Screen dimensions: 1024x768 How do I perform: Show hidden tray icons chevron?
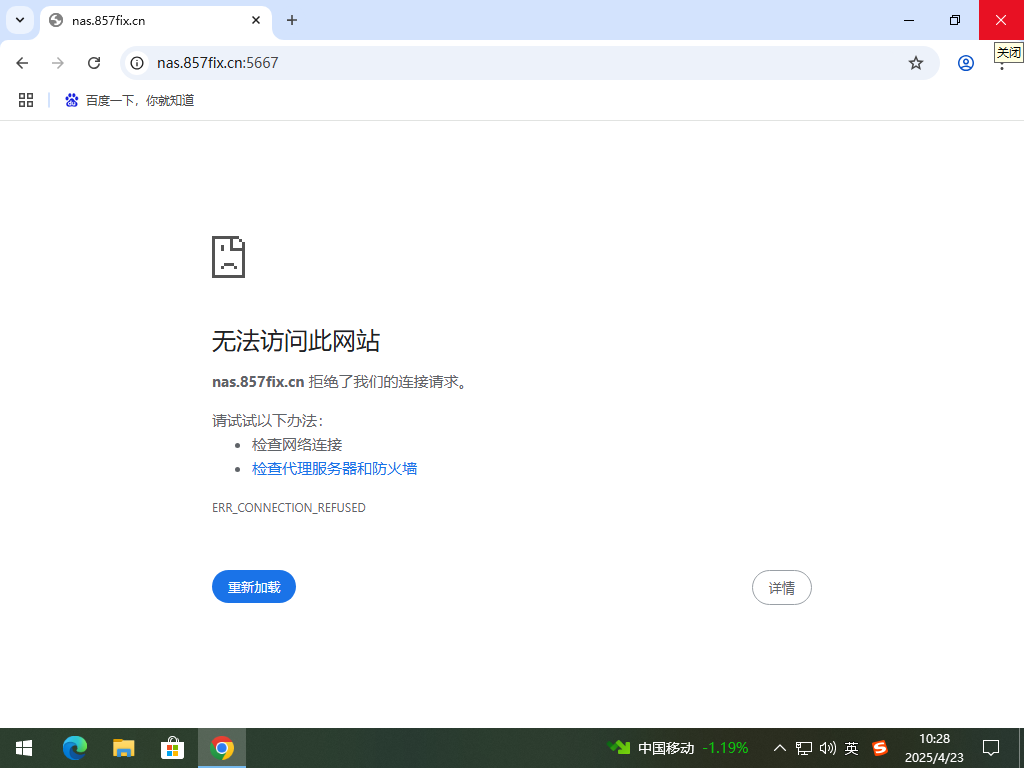(780, 748)
